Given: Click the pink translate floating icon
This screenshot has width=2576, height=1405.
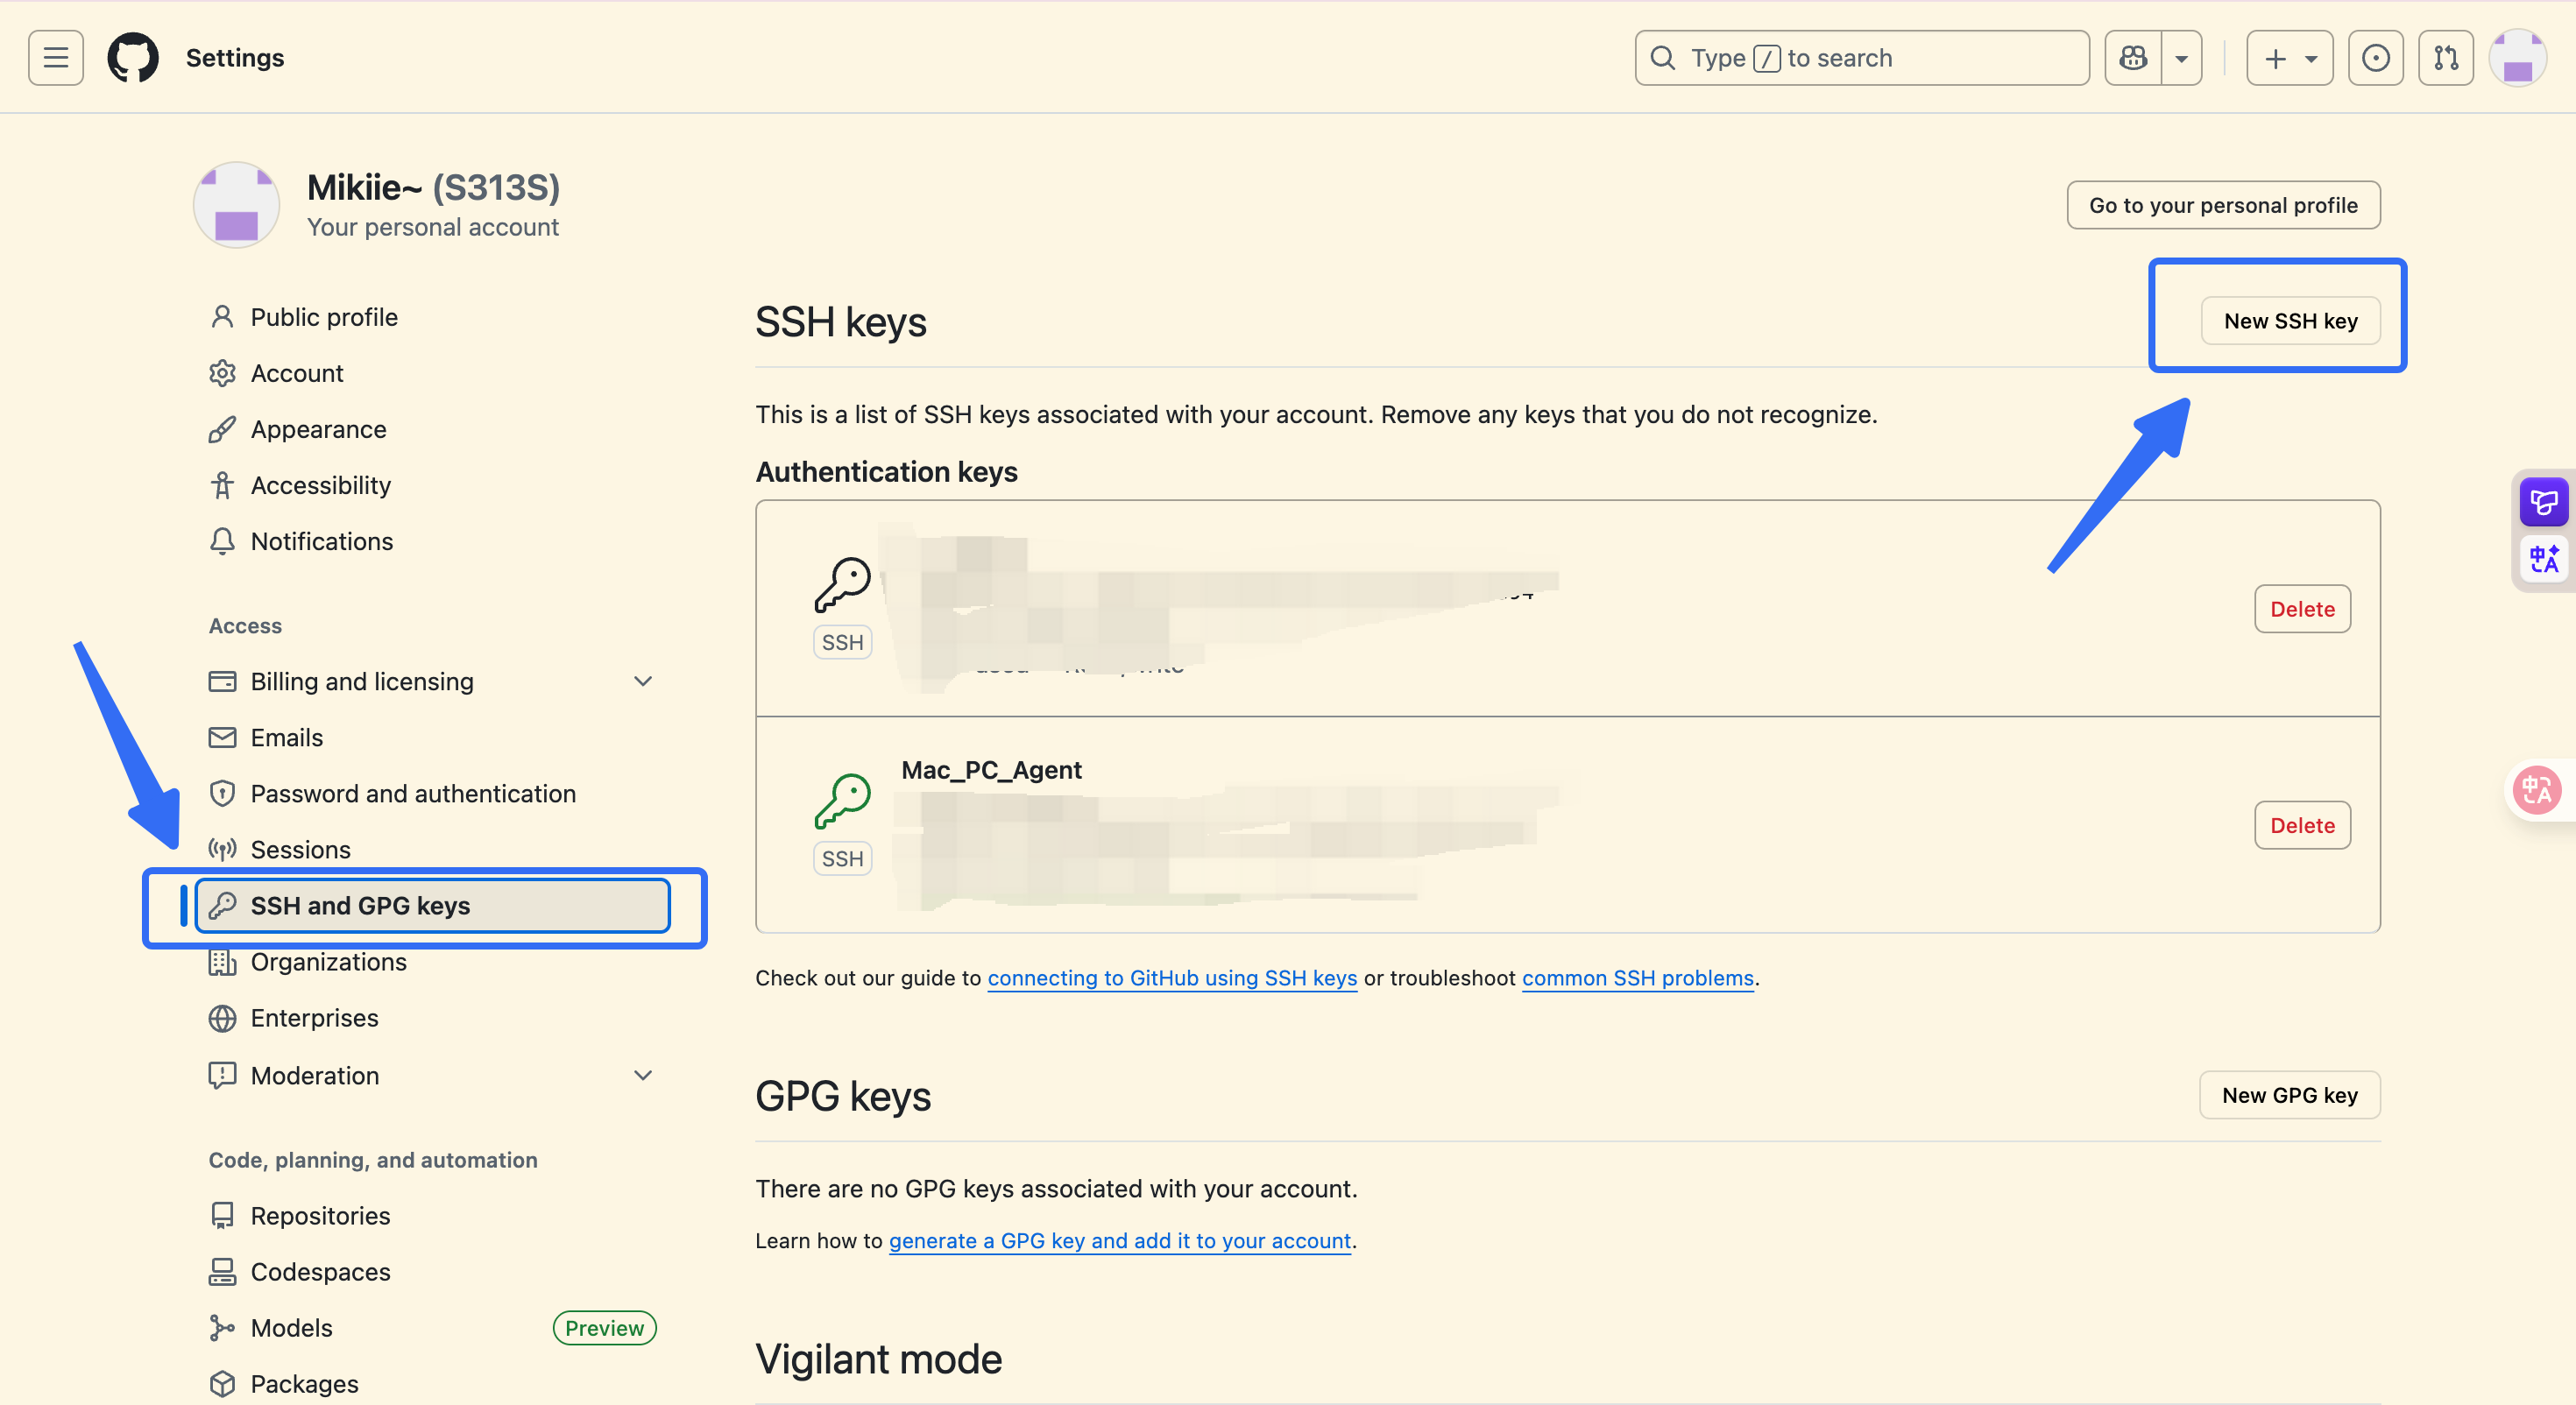Looking at the screenshot, I should click(x=2537, y=791).
